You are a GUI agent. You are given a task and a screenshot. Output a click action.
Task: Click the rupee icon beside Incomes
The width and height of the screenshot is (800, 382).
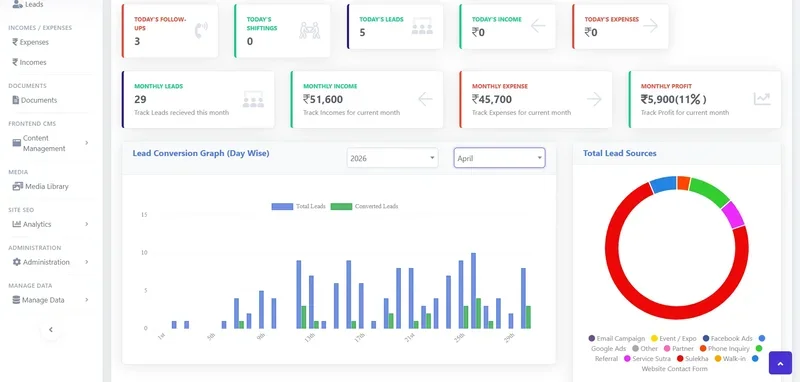15,62
